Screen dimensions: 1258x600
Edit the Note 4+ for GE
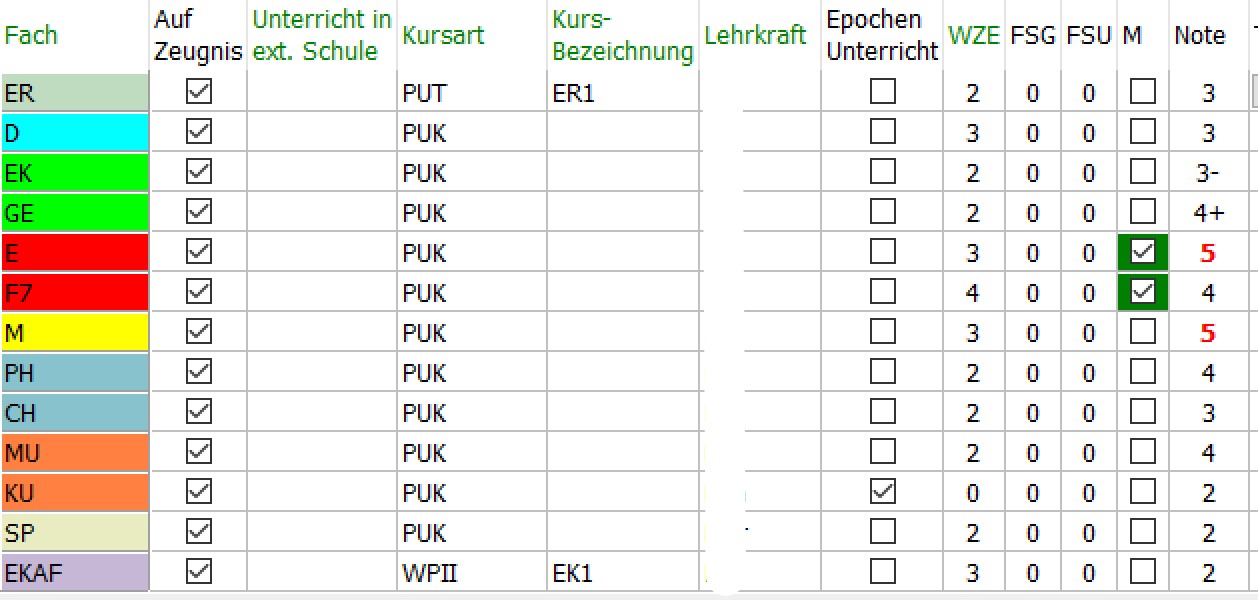pyautogui.click(x=1208, y=213)
